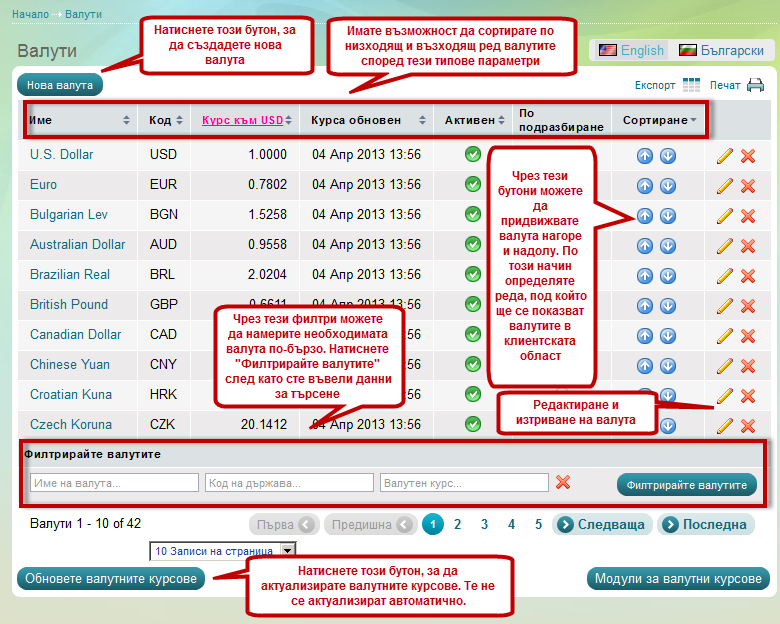Image resolution: width=780 pixels, height=624 pixels.
Task: Toggle active checkmark for Bulgarian Lev
Action: click(x=473, y=215)
